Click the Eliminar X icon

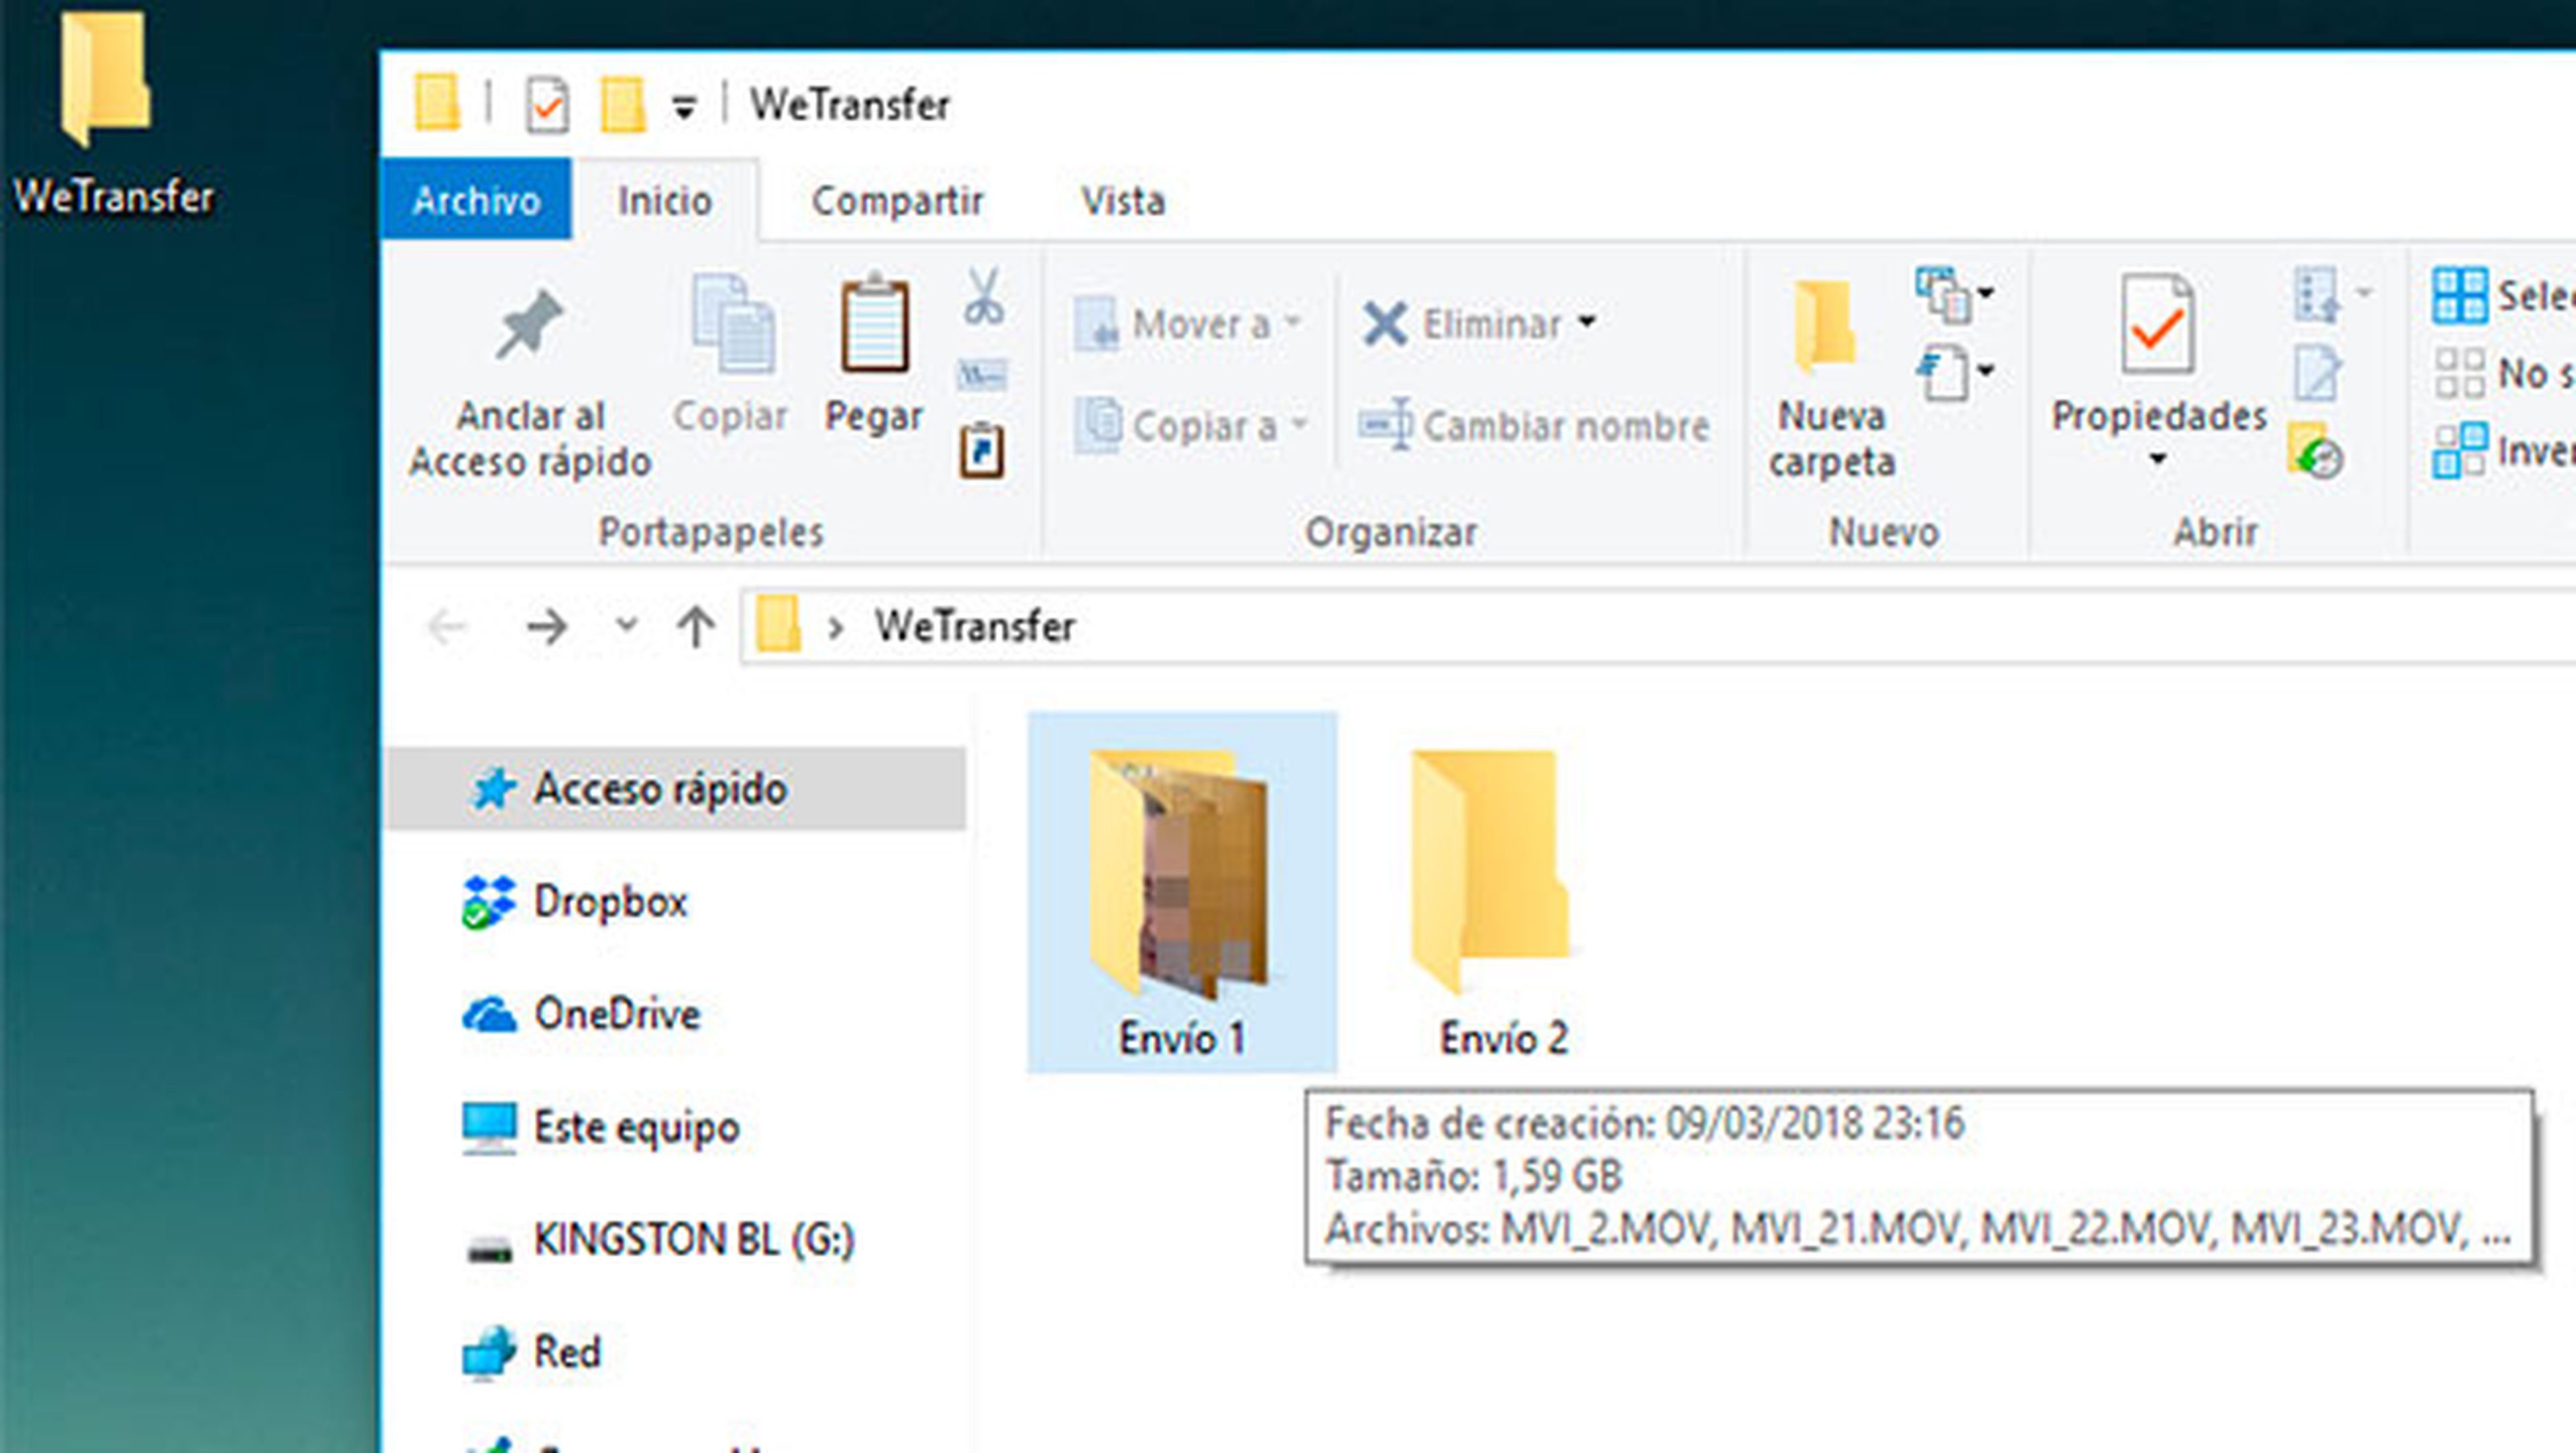pos(1385,323)
